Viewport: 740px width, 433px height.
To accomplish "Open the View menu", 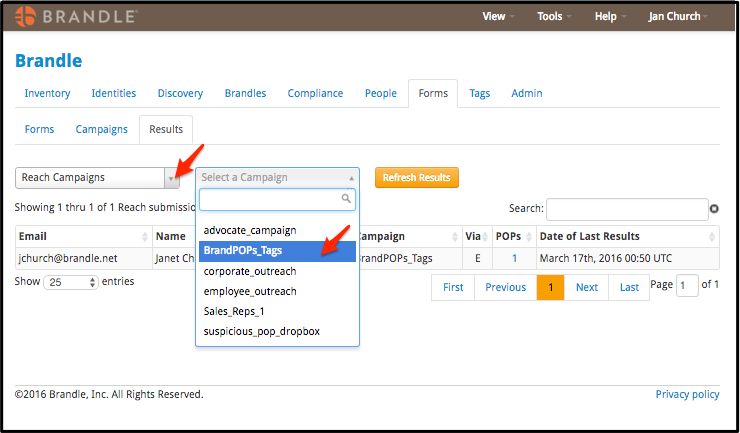I will click(499, 16).
